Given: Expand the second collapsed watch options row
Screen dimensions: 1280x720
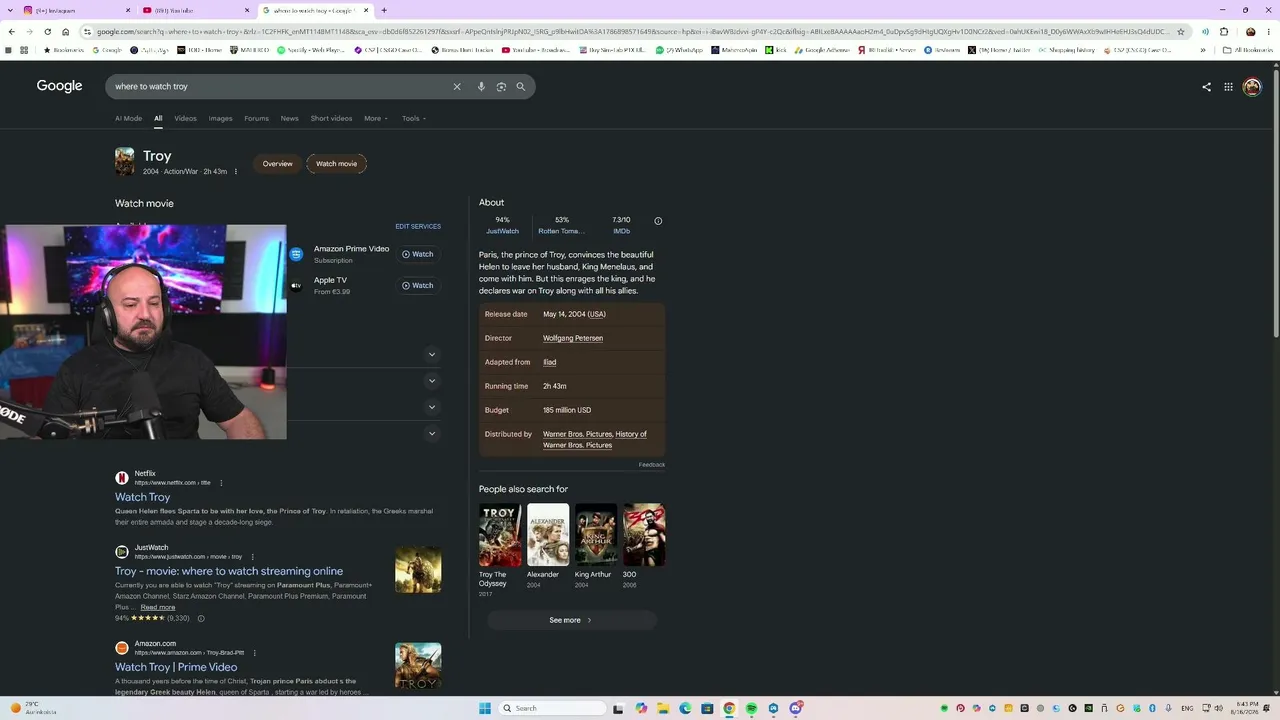Looking at the screenshot, I should 432,381.
